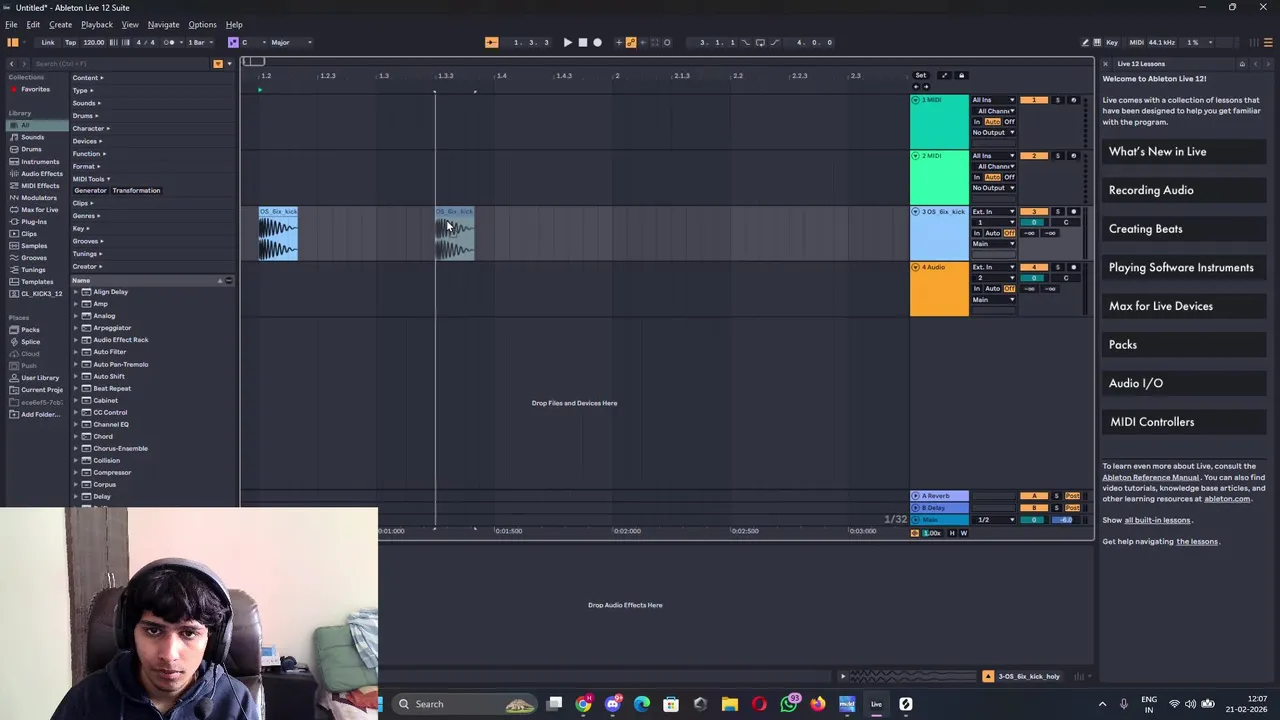Viewport: 1280px width, 720px height.
Task: Select the Transformation MIDI Tools tag
Action: pyautogui.click(x=136, y=190)
